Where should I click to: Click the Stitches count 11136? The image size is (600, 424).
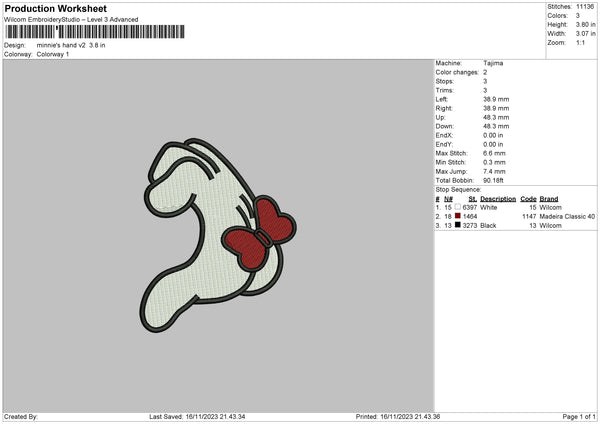click(585, 7)
